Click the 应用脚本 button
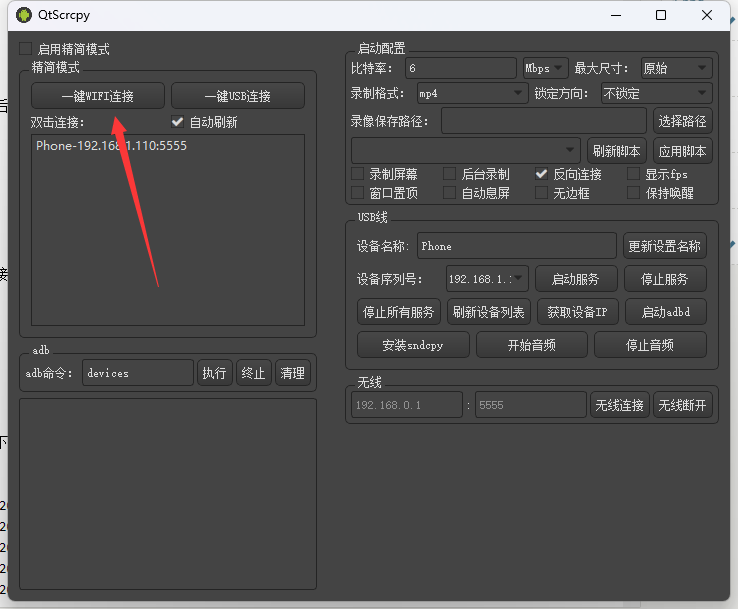This screenshot has height=609, width=738. (x=682, y=151)
